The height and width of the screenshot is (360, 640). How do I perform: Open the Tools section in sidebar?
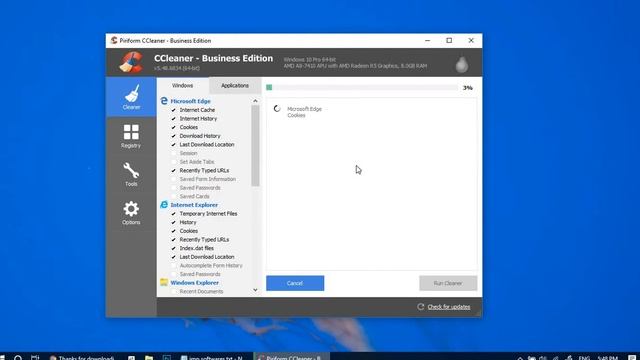point(131,175)
